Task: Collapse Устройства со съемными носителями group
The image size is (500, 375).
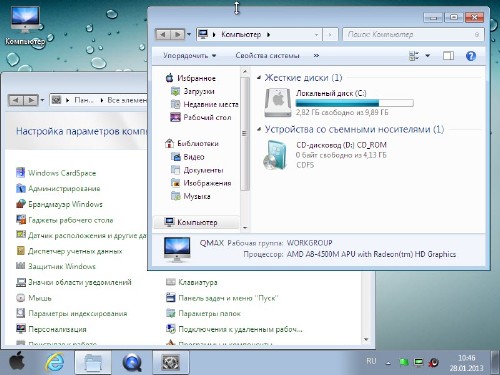Action: 259,129
